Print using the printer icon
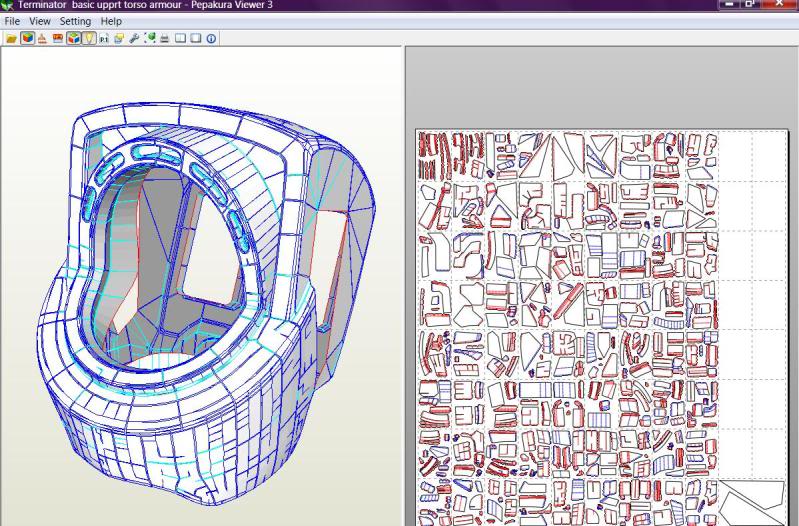 click(165, 39)
